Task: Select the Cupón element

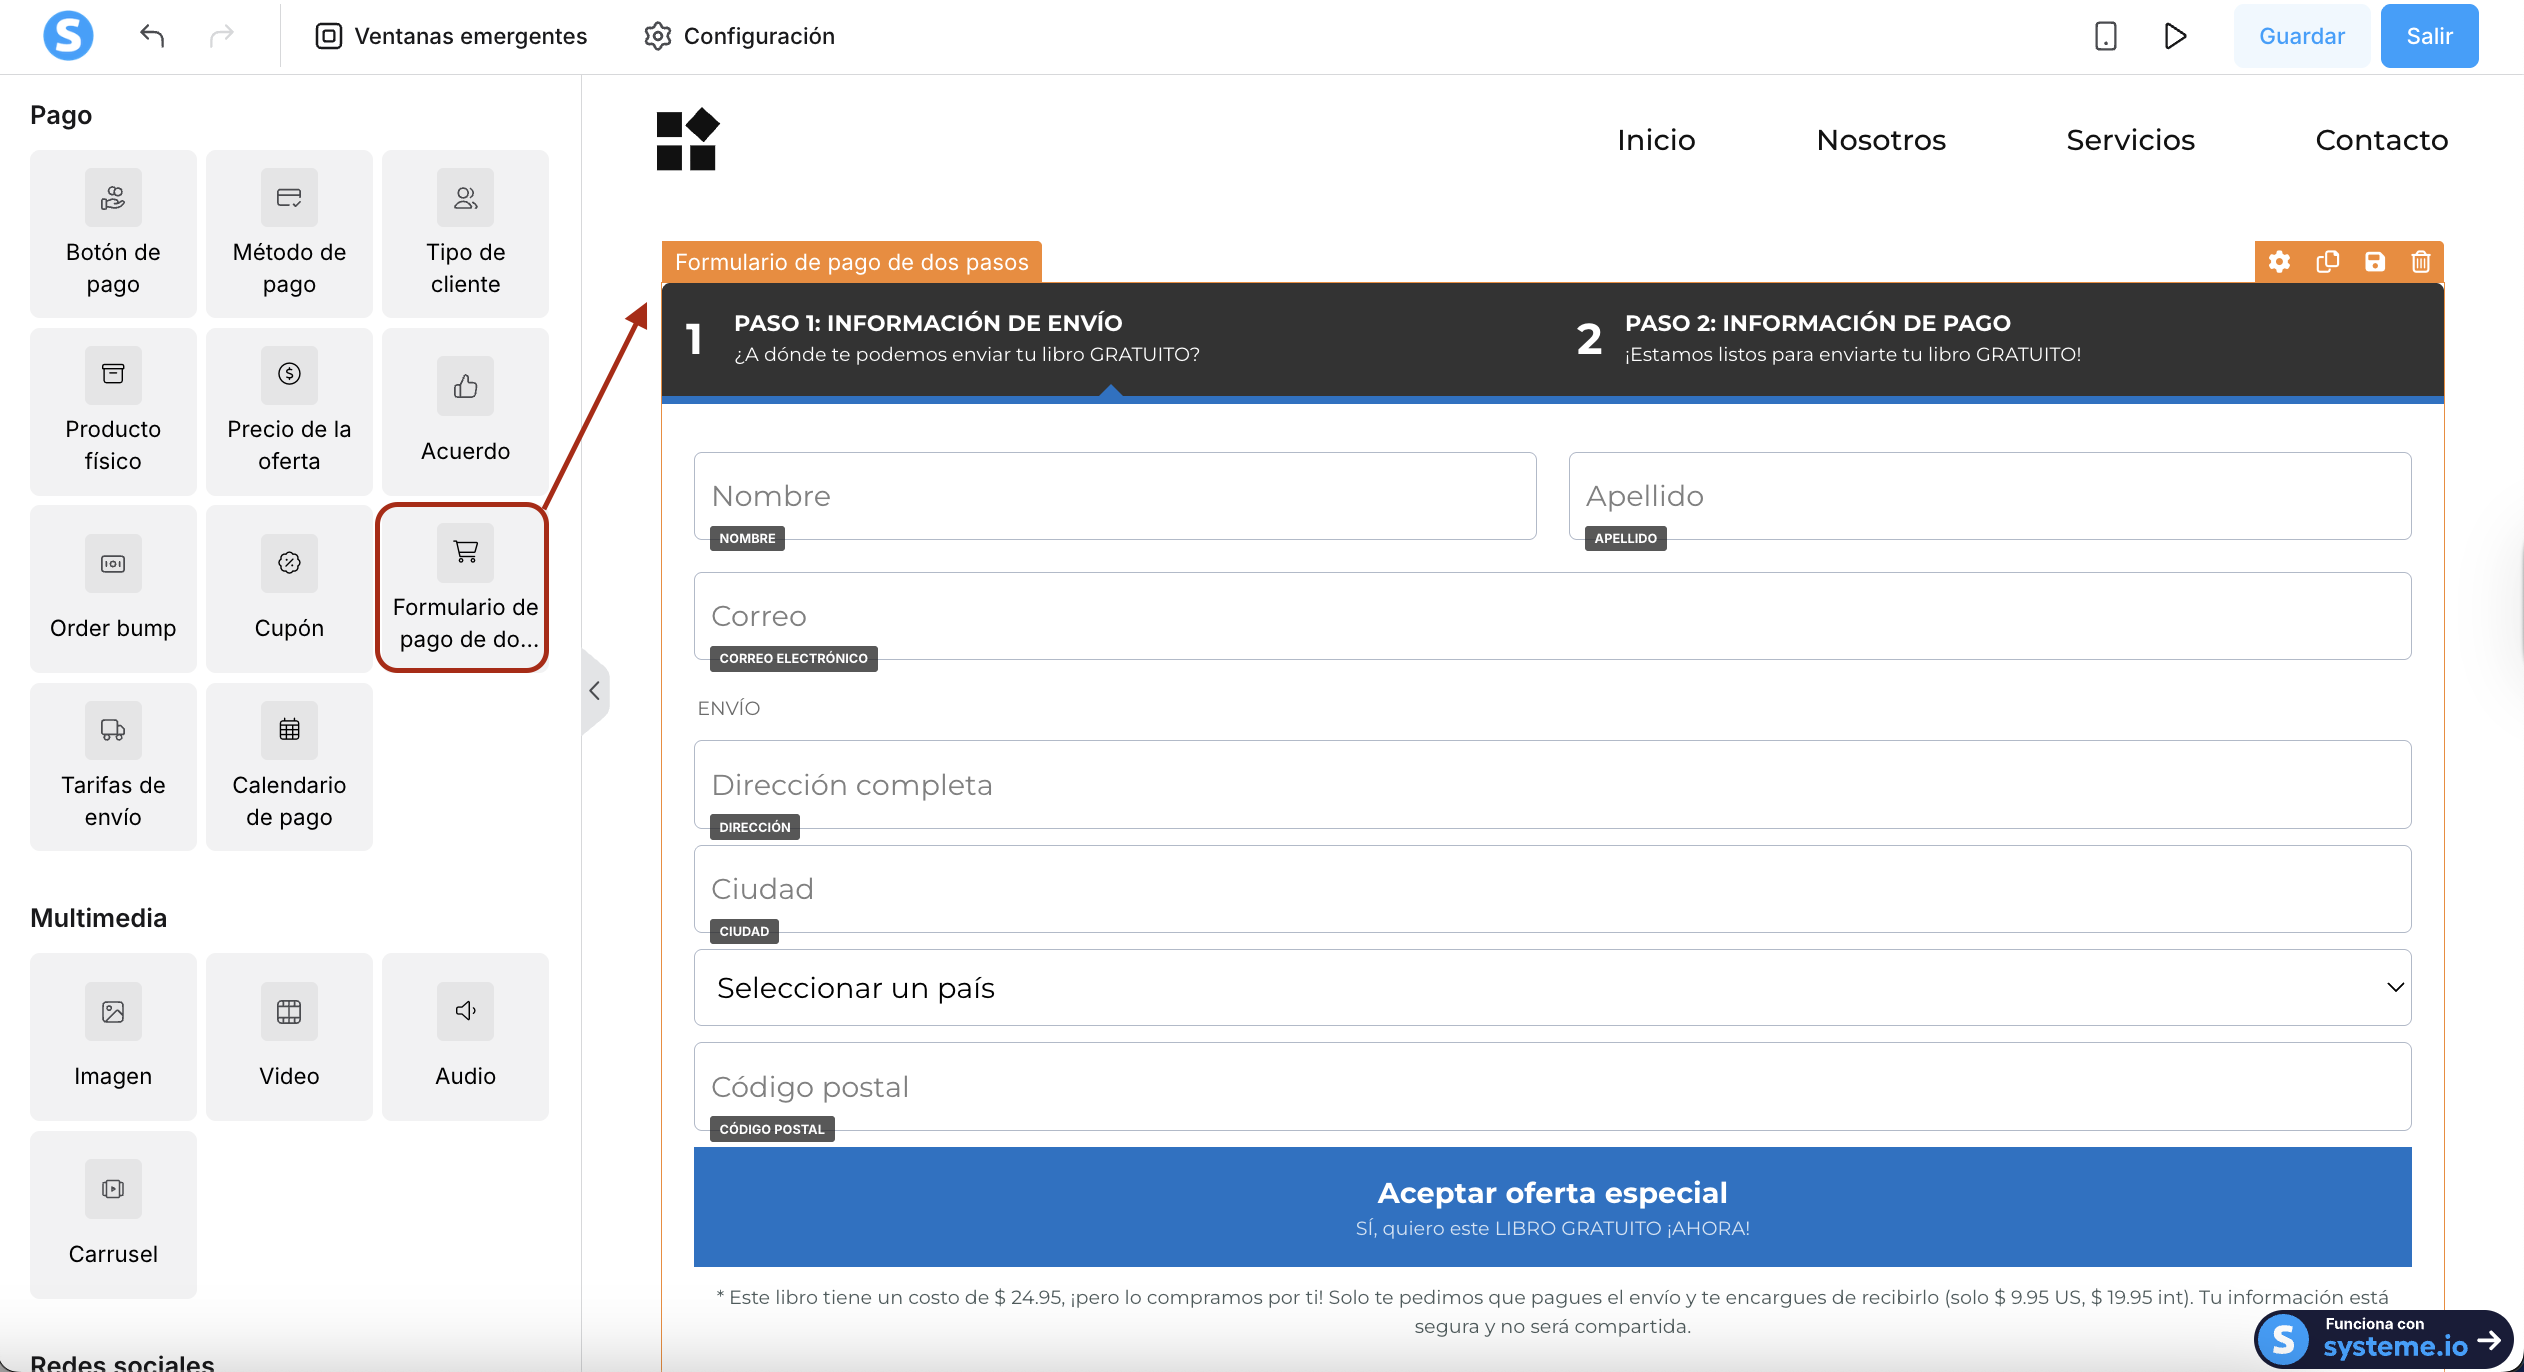Action: (289, 588)
